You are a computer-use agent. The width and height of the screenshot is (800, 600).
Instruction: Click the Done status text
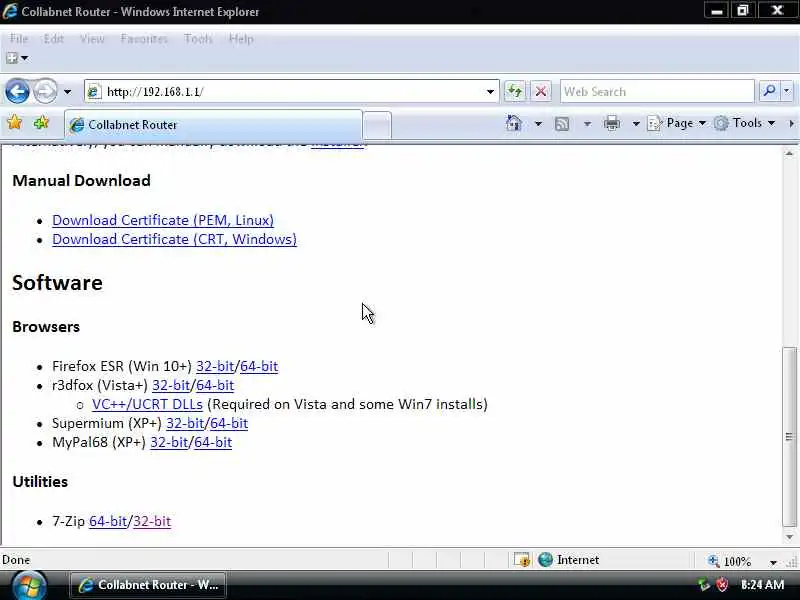click(16, 560)
